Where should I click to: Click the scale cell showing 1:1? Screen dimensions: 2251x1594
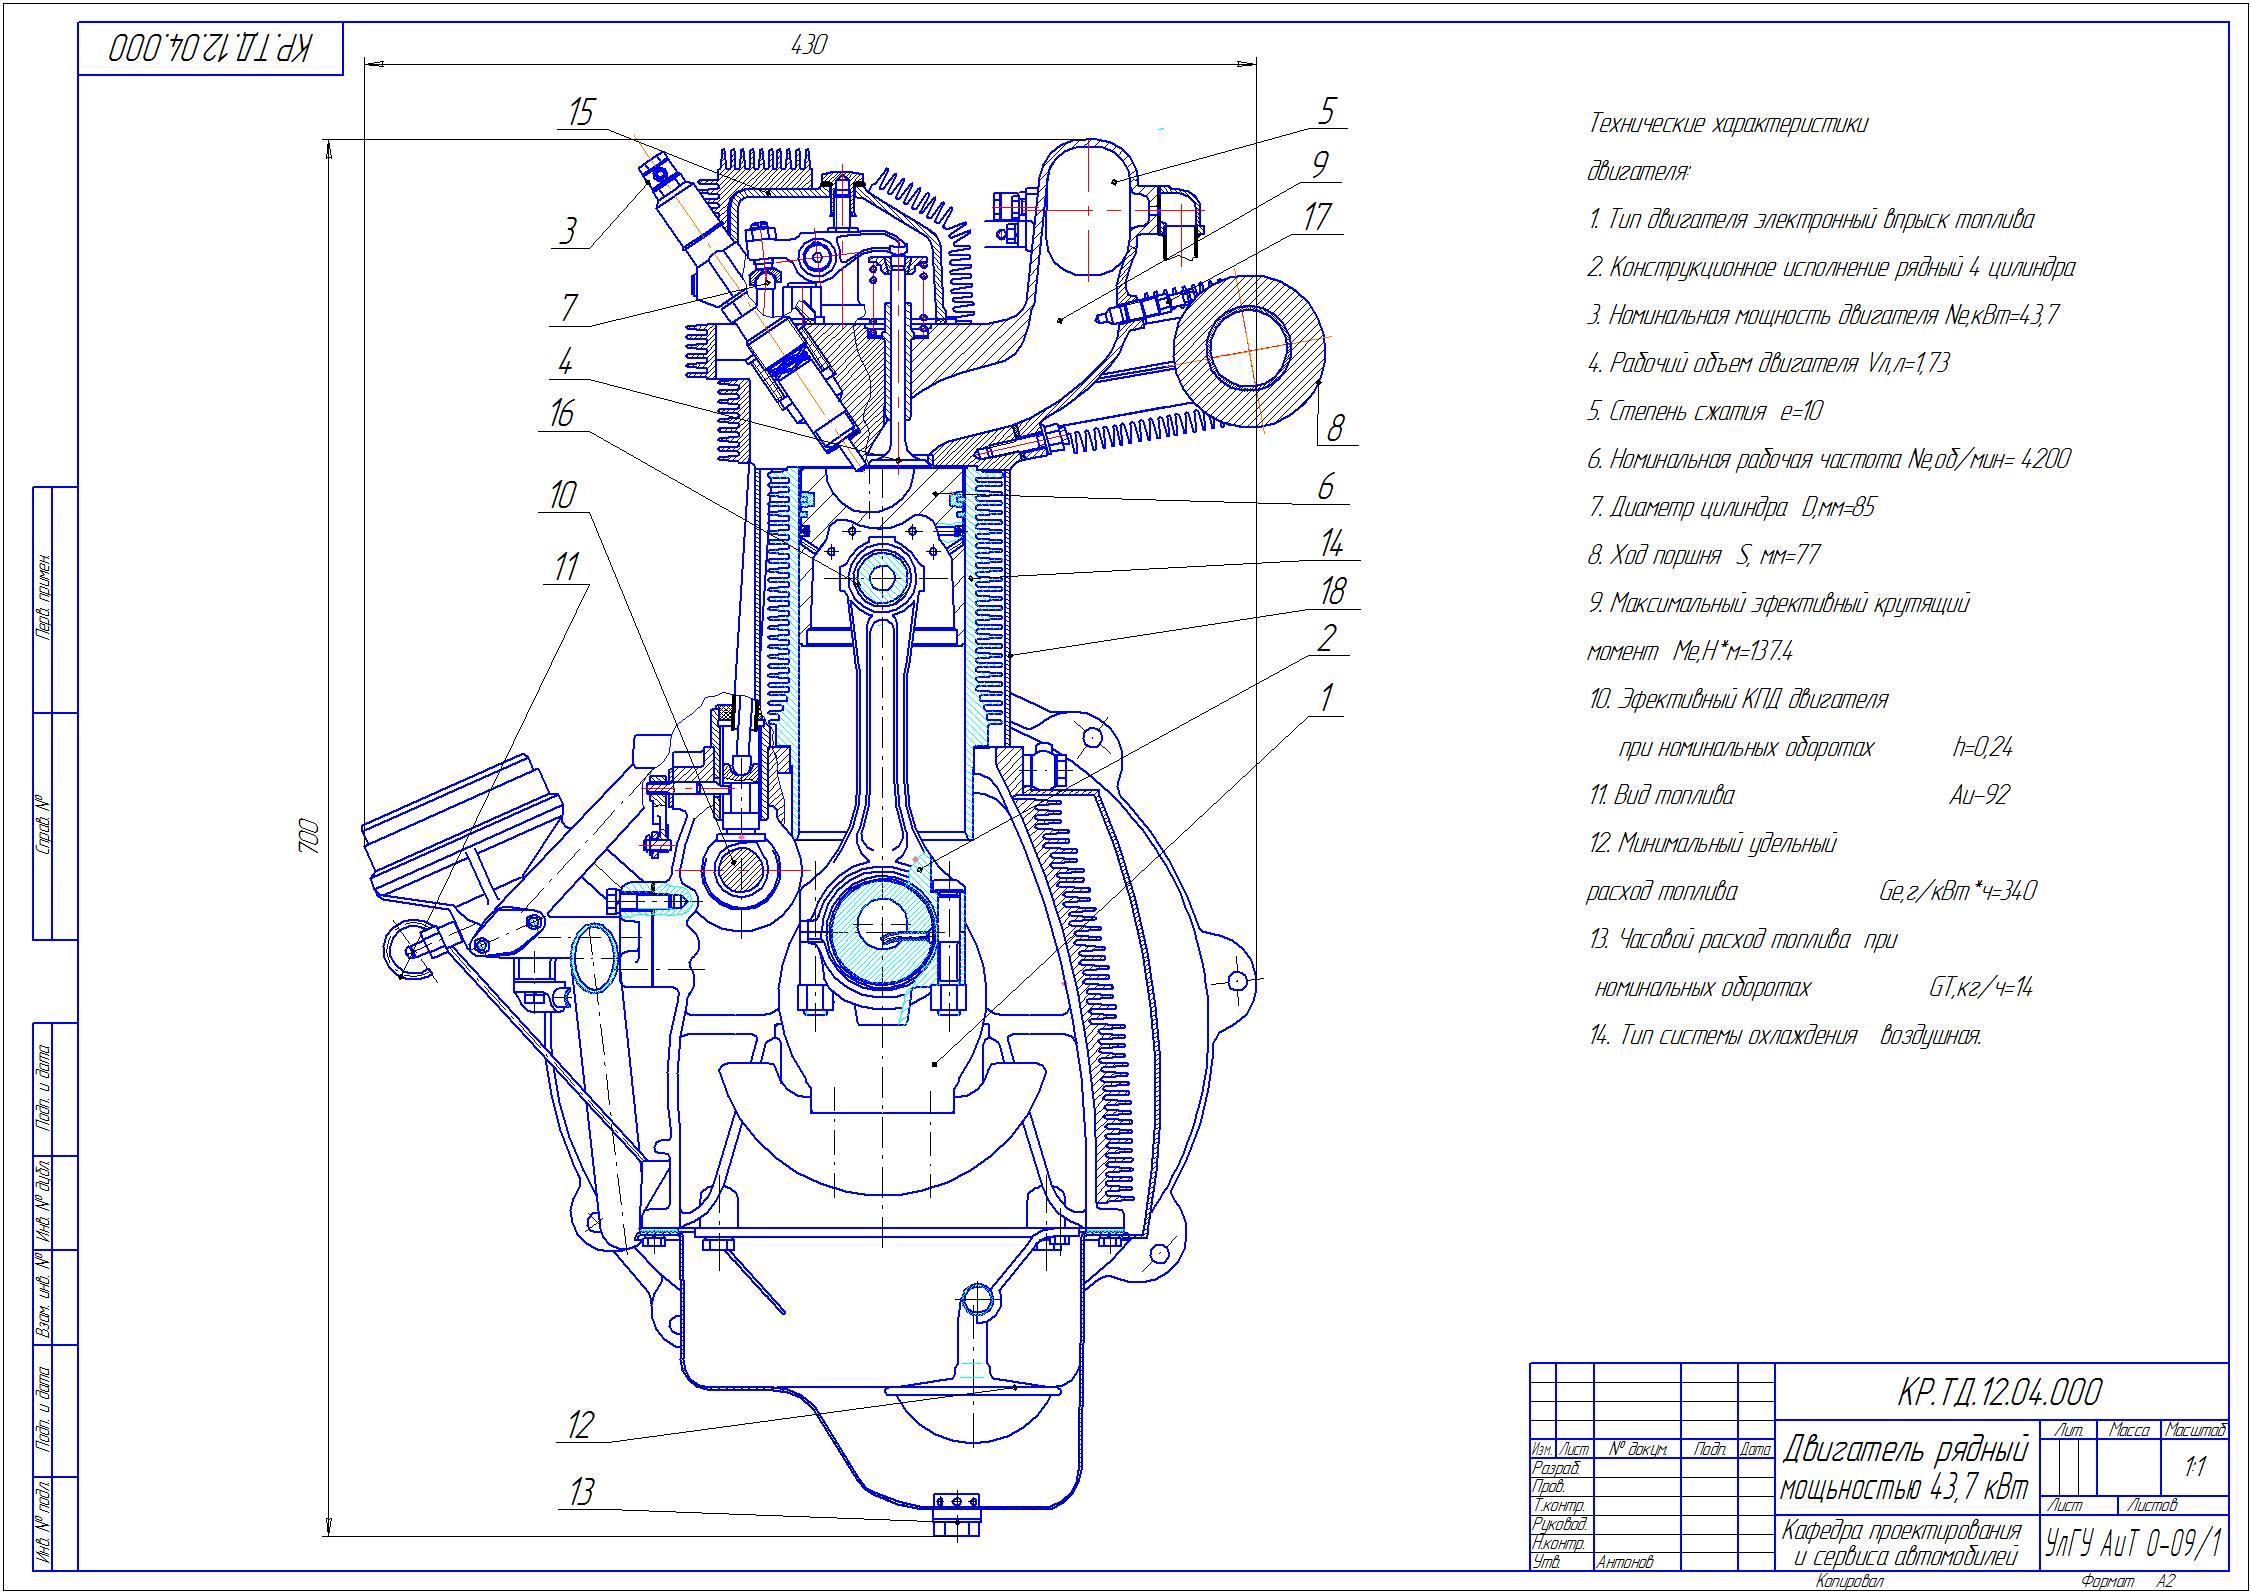point(2195,1467)
